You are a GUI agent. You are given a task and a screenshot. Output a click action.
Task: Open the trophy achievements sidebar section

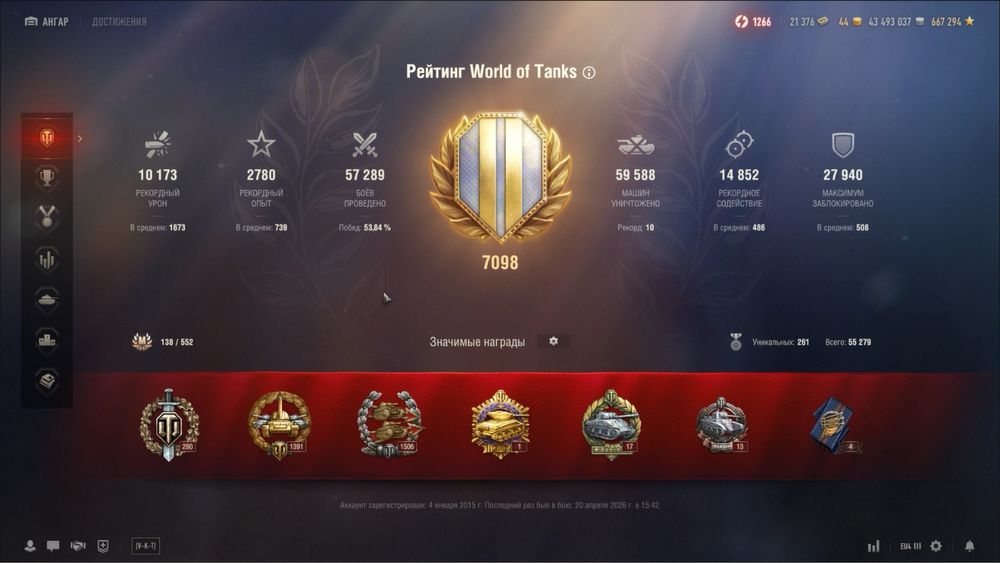click(47, 178)
